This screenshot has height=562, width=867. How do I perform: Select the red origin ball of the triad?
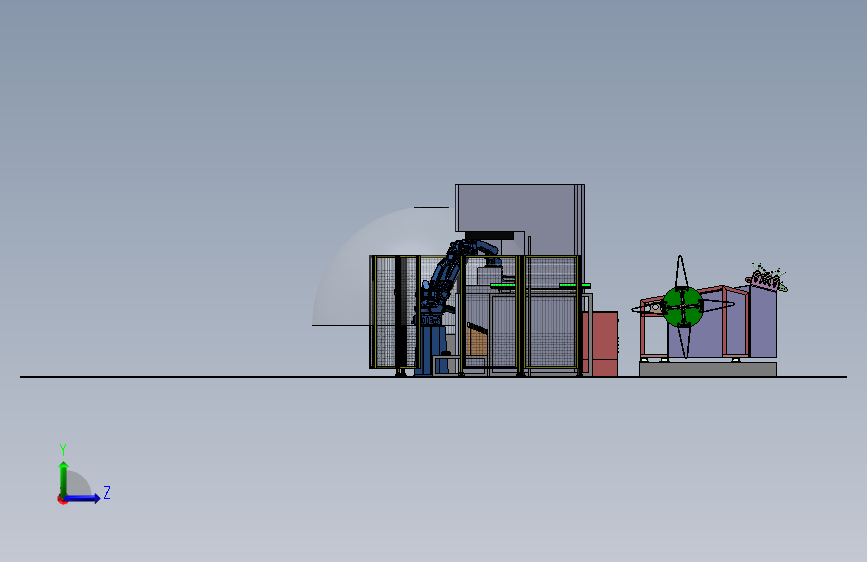(62, 499)
